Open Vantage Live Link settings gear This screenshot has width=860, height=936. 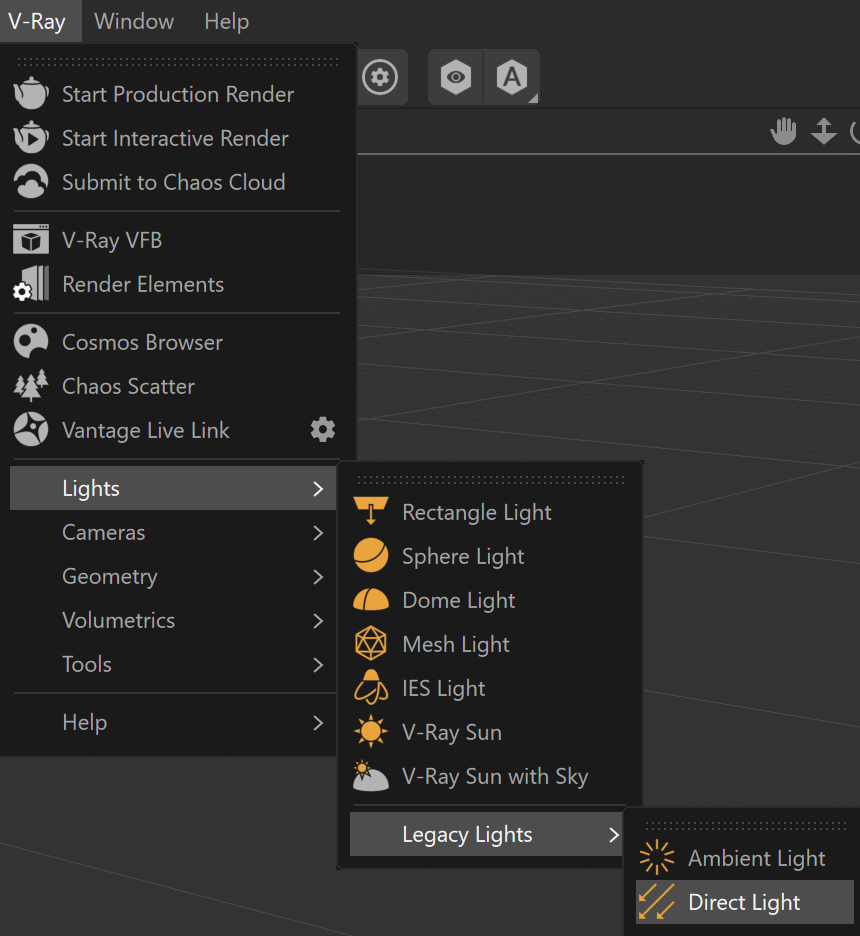(323, 430)
